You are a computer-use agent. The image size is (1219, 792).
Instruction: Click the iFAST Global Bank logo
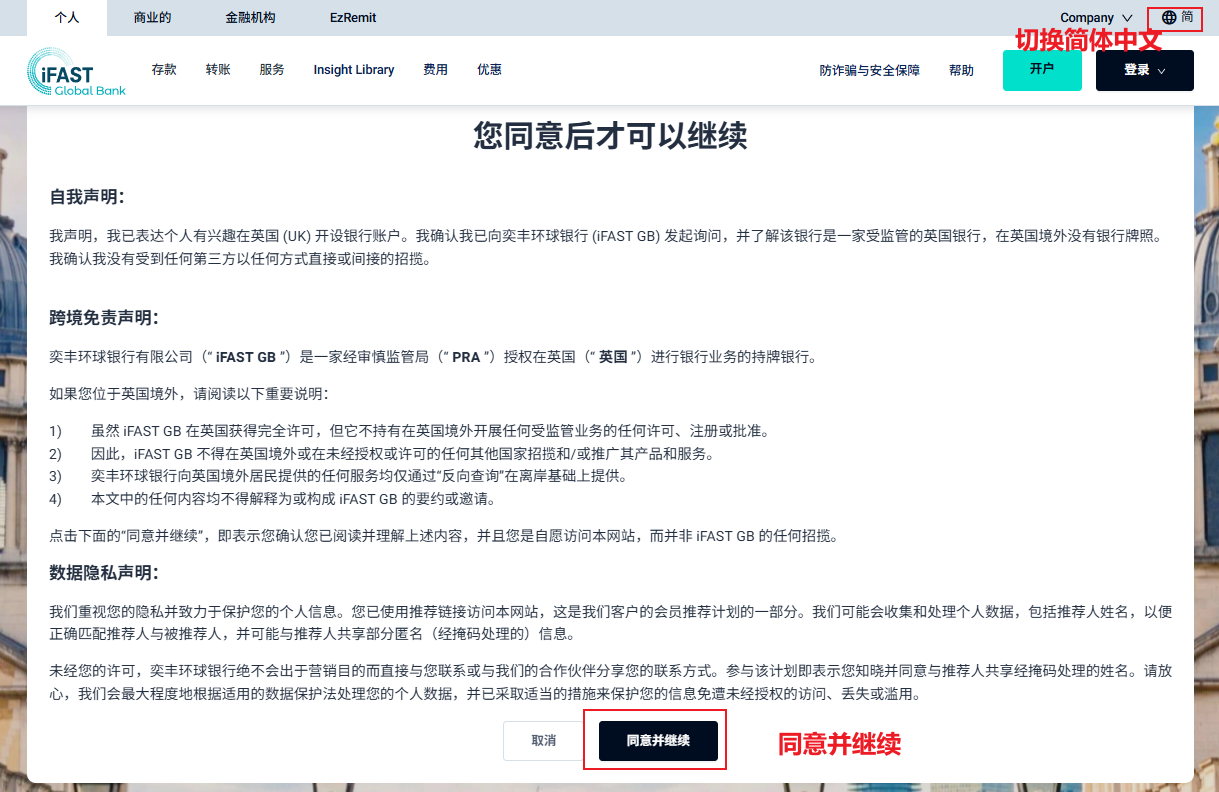tap(76, 71)
